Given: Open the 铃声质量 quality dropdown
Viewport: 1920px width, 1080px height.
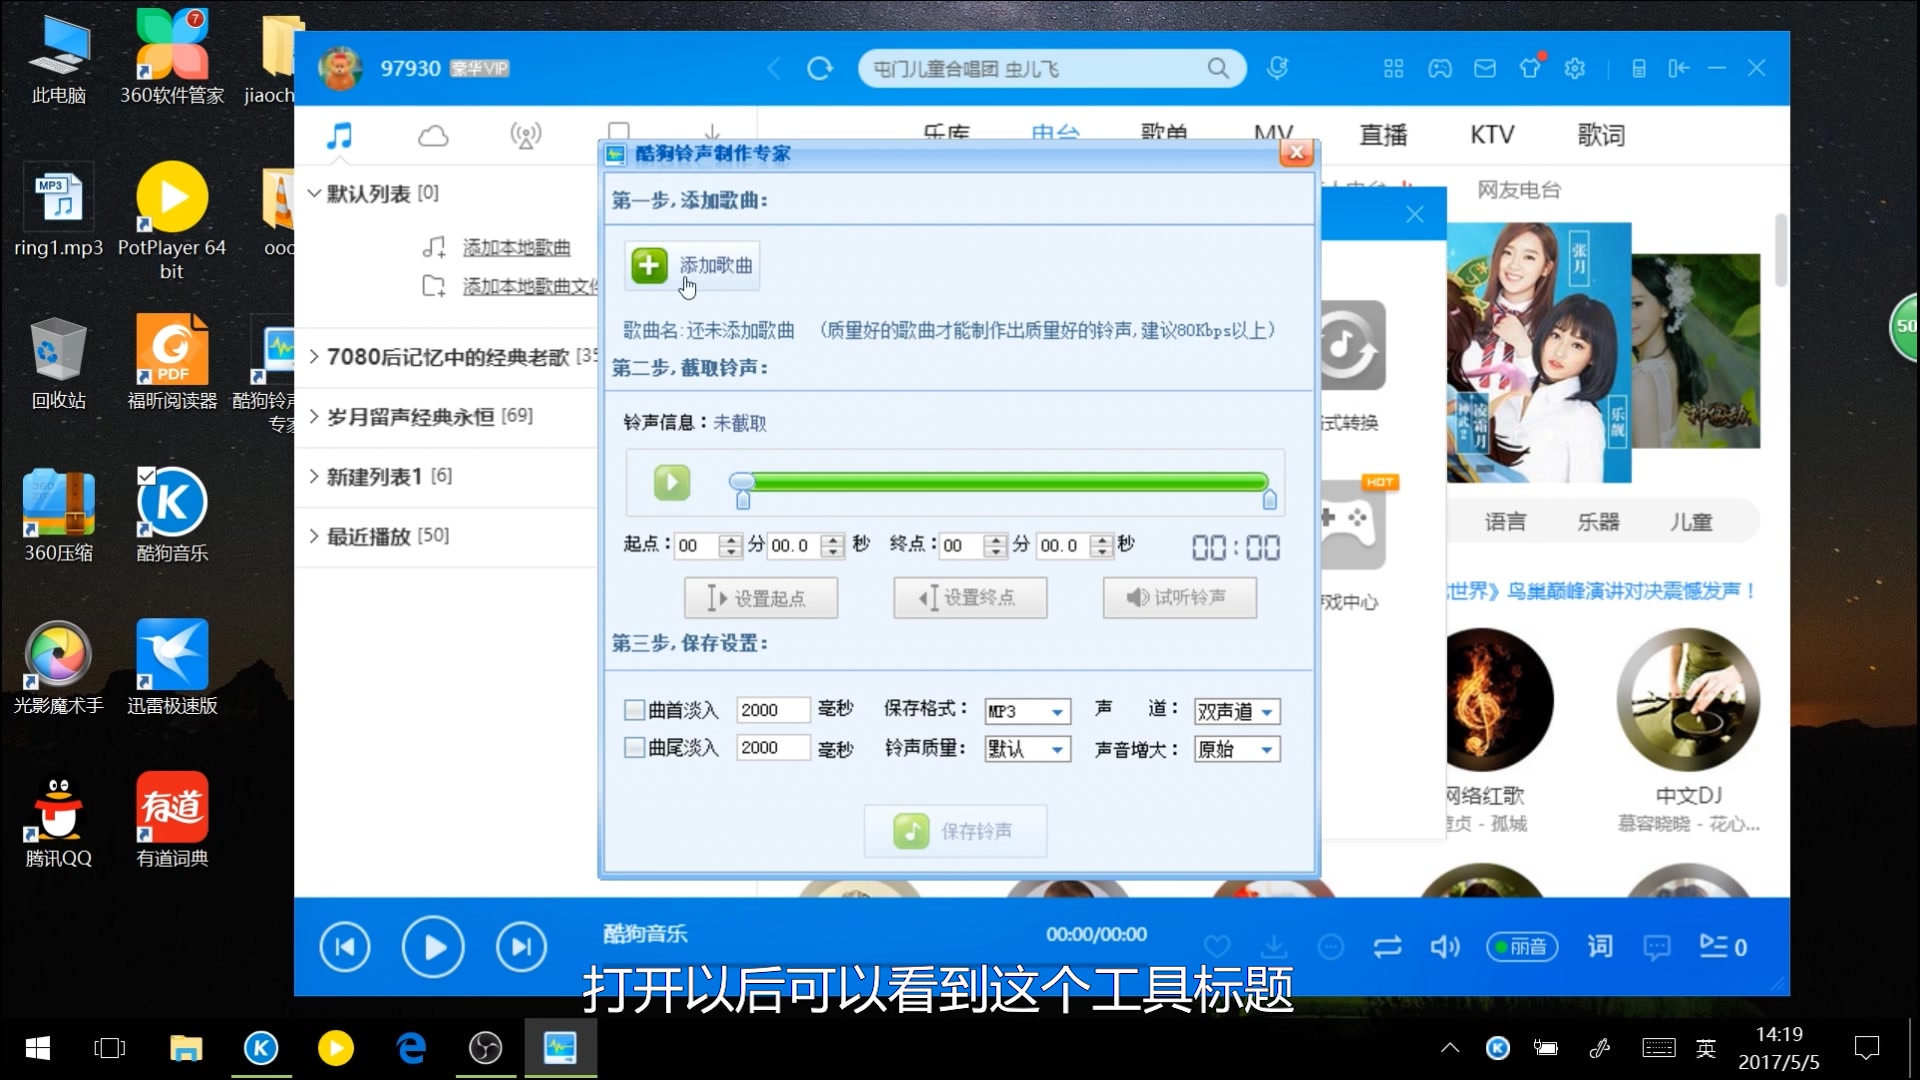Looking at the screenshot, I should point(1028,749).
